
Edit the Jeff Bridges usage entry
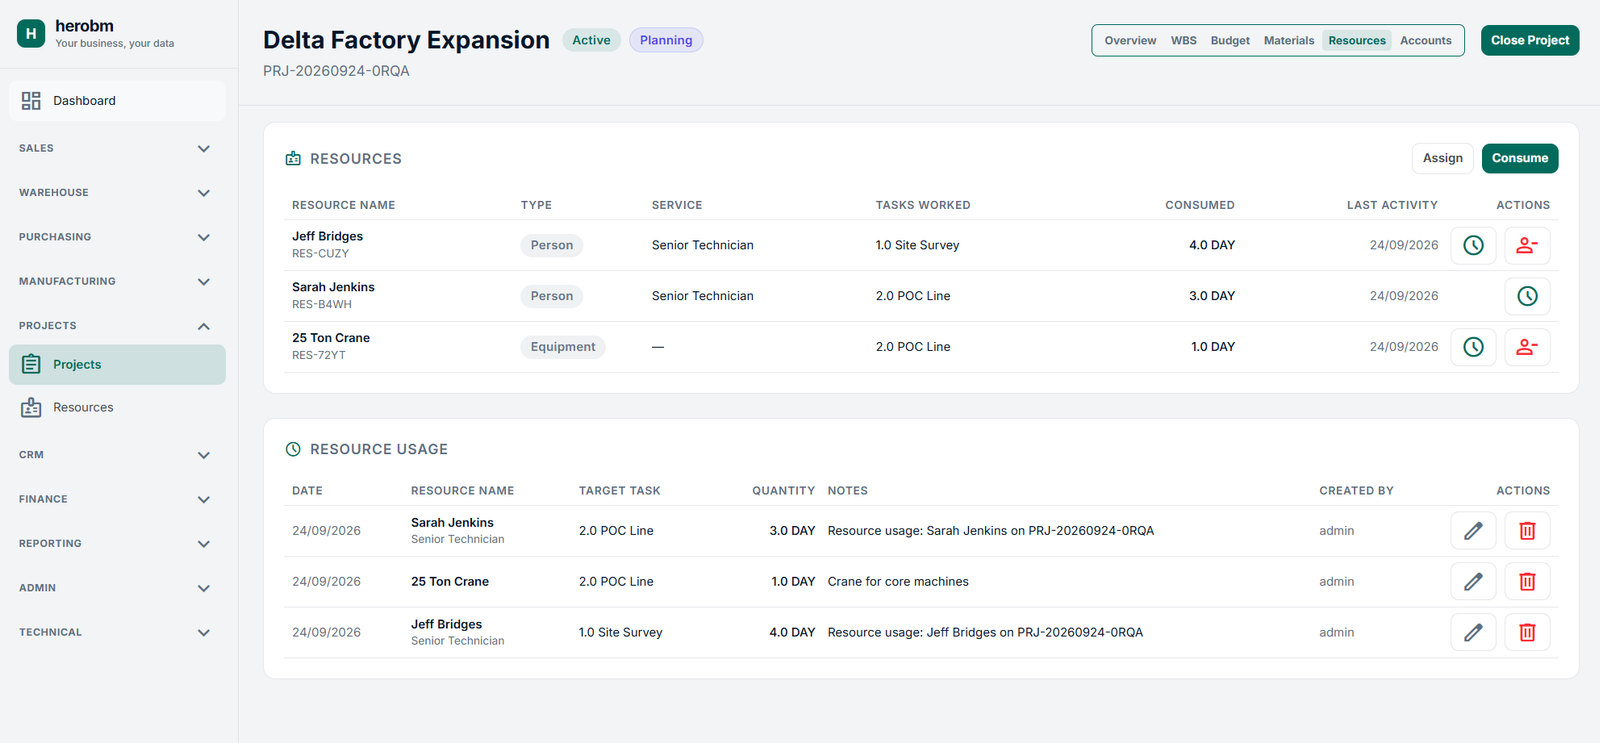coord(1473,632)
